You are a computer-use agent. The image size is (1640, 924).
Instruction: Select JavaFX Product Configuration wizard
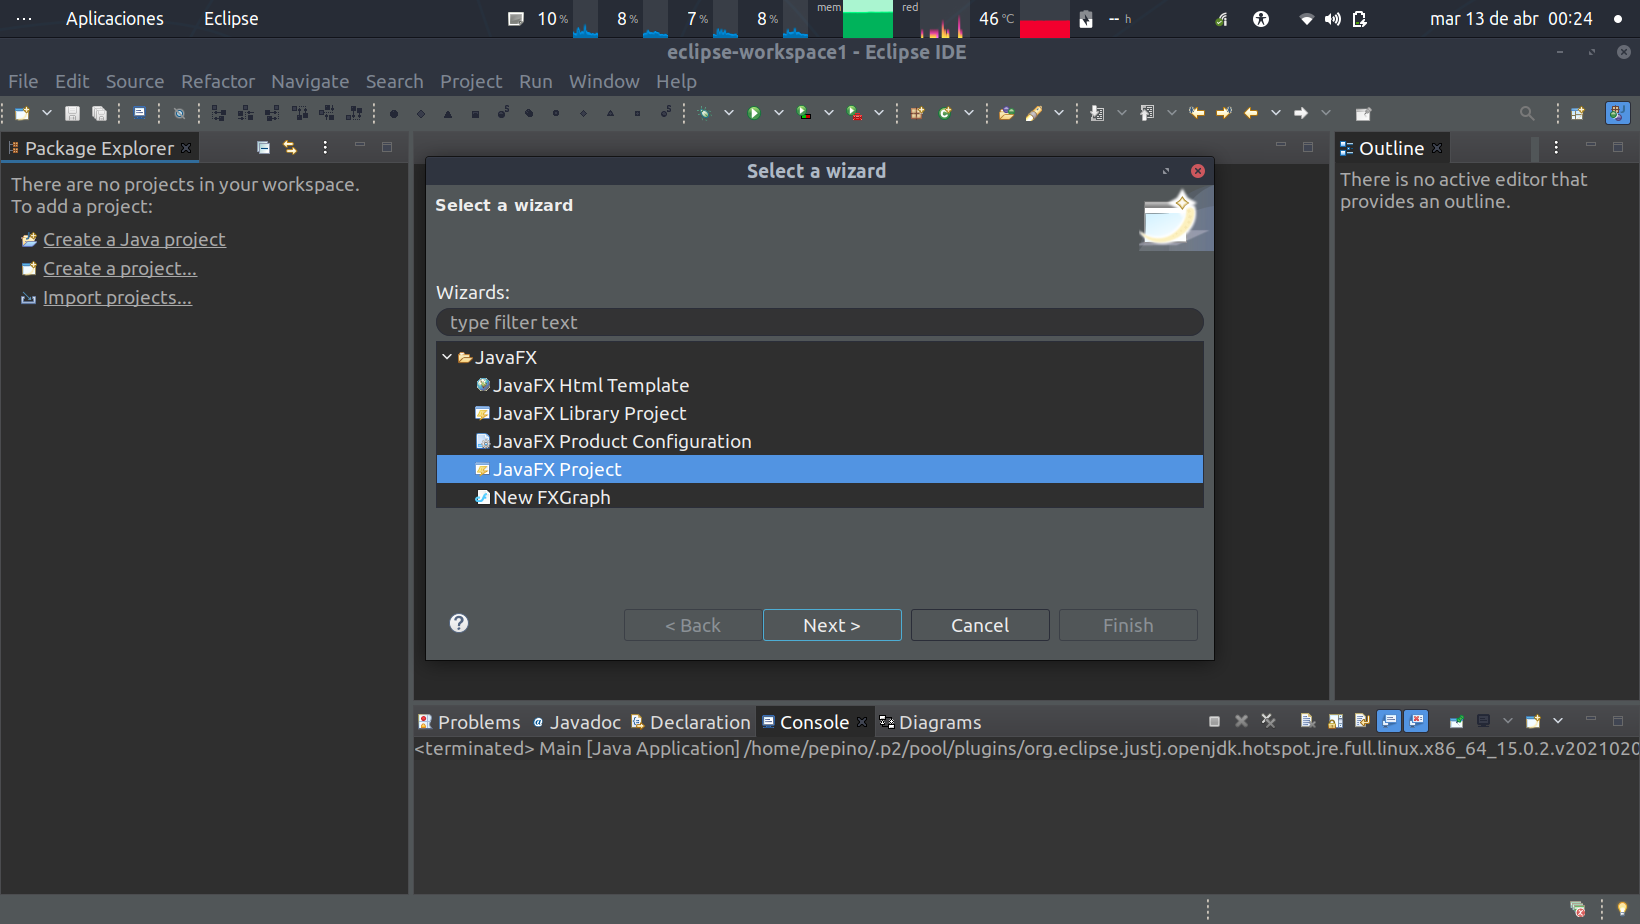pos(819,441)
